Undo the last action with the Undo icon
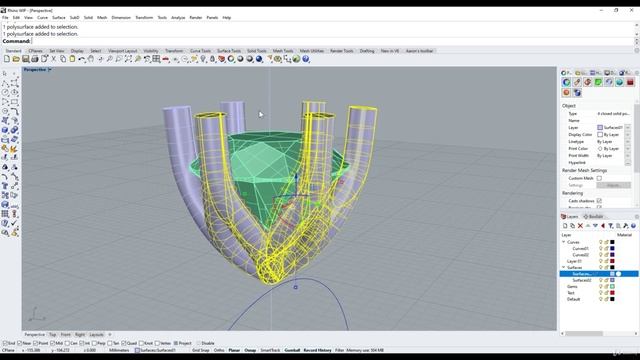The height and width of the screenshot is (360, 640). click(82, 59)
